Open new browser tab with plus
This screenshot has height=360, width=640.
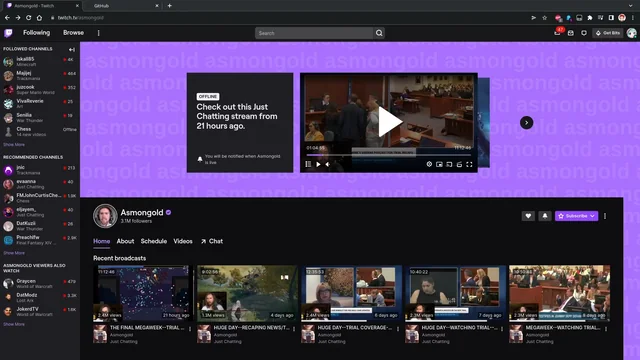coord(169,6)
